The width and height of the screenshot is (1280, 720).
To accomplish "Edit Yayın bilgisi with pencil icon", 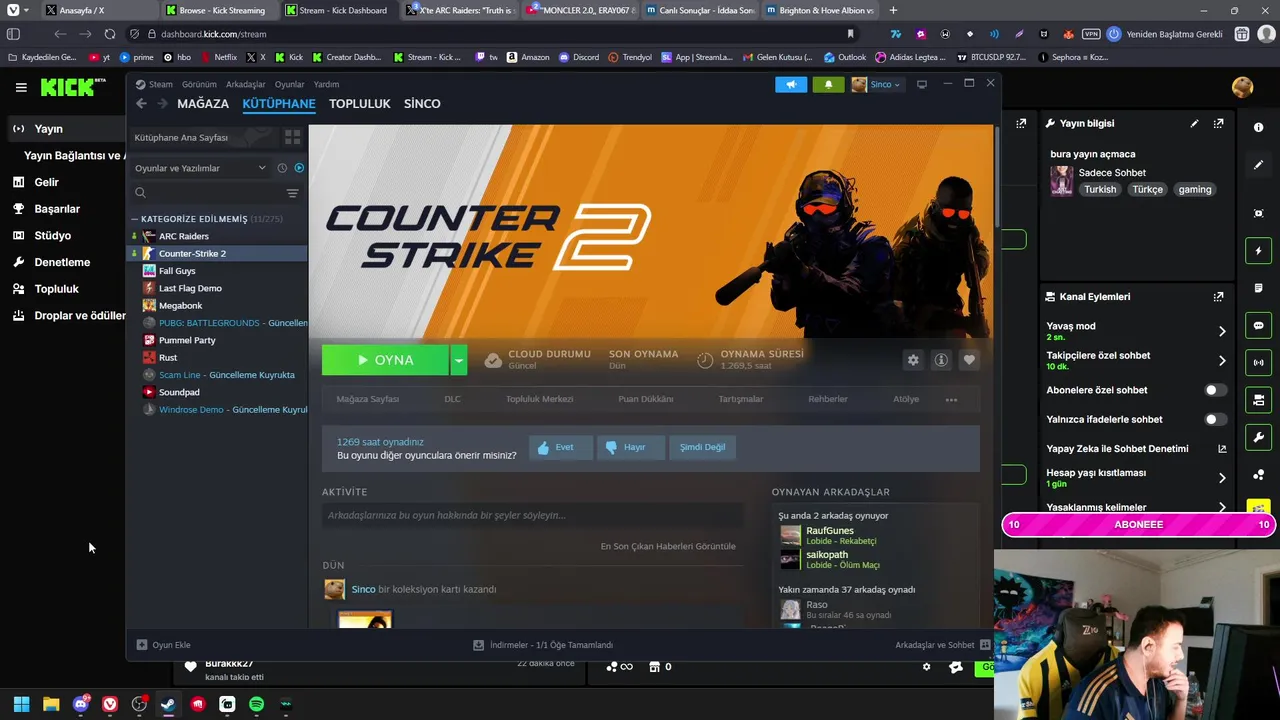I will [x=1194, y=123].
